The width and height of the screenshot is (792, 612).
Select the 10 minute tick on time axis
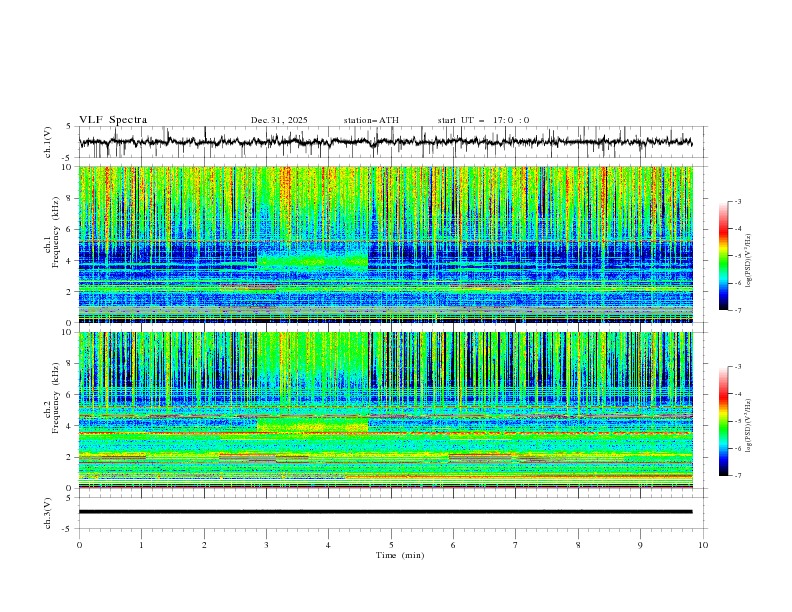coord(703,545)
